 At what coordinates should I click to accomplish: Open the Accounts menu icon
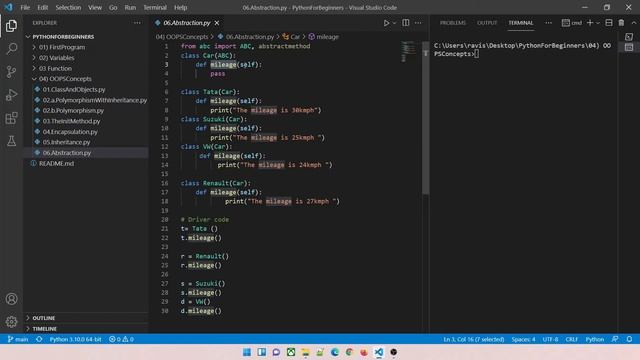(11, 299)
